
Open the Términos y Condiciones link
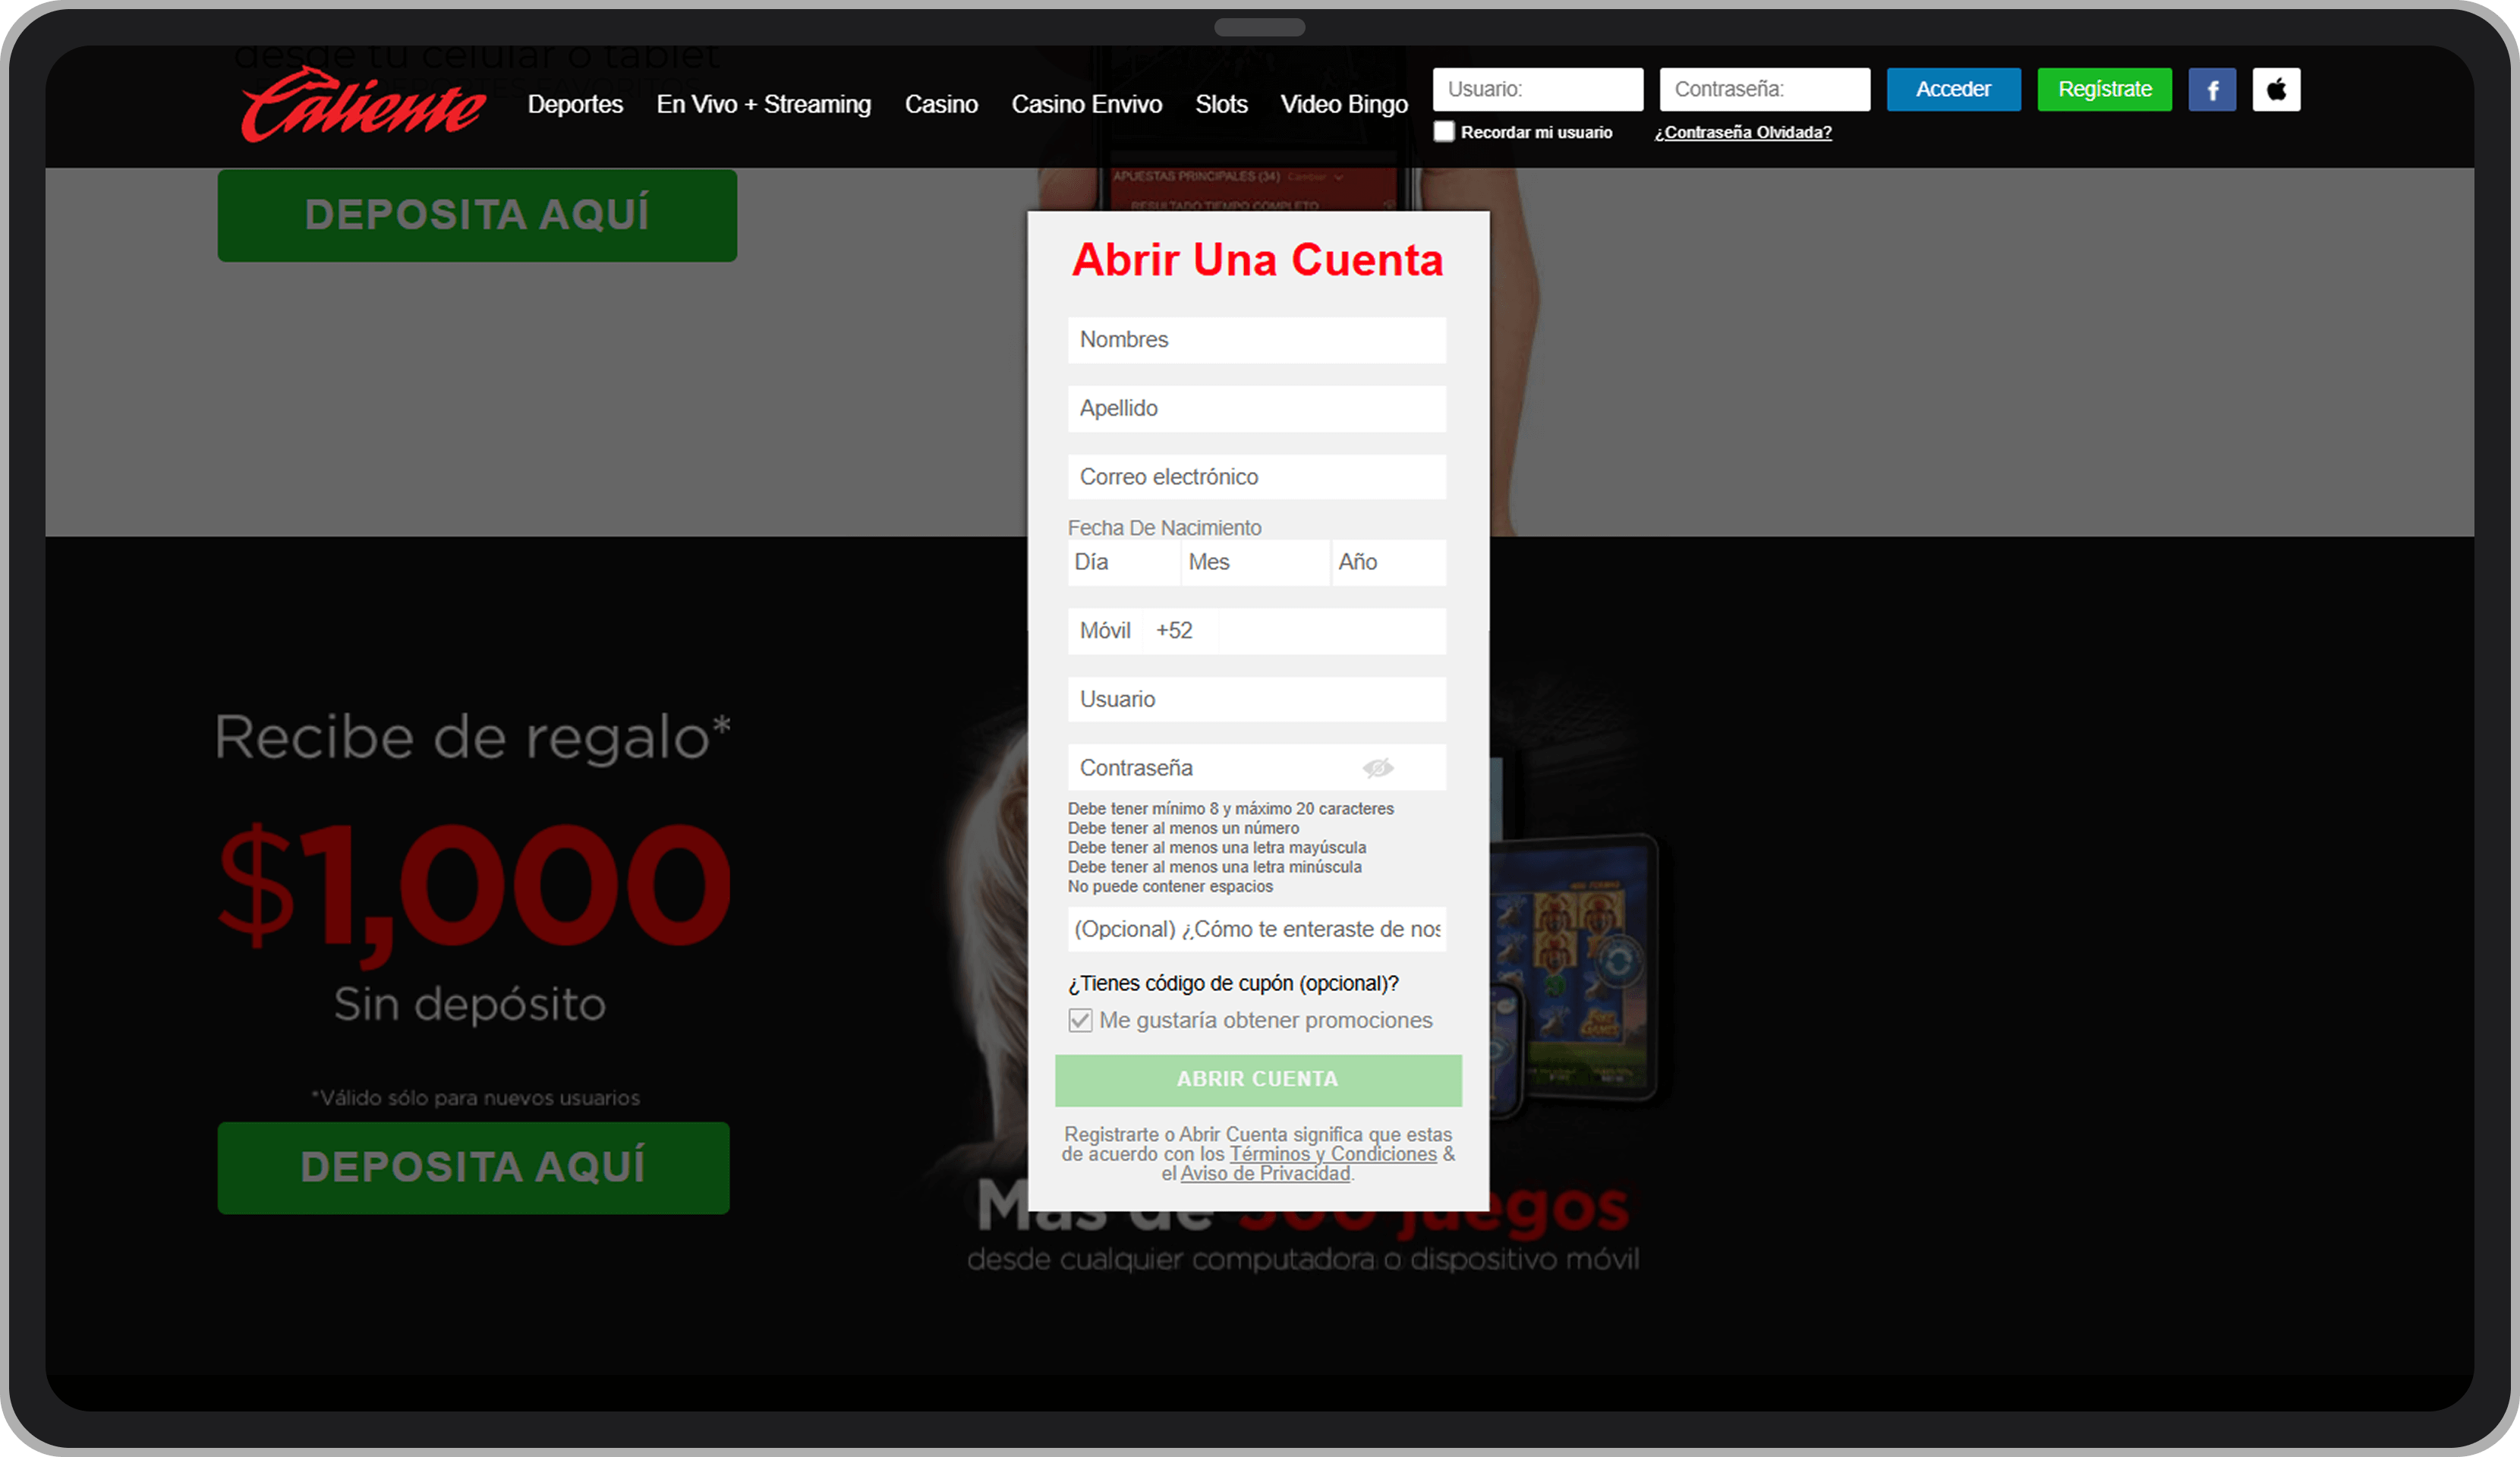1332,1154
